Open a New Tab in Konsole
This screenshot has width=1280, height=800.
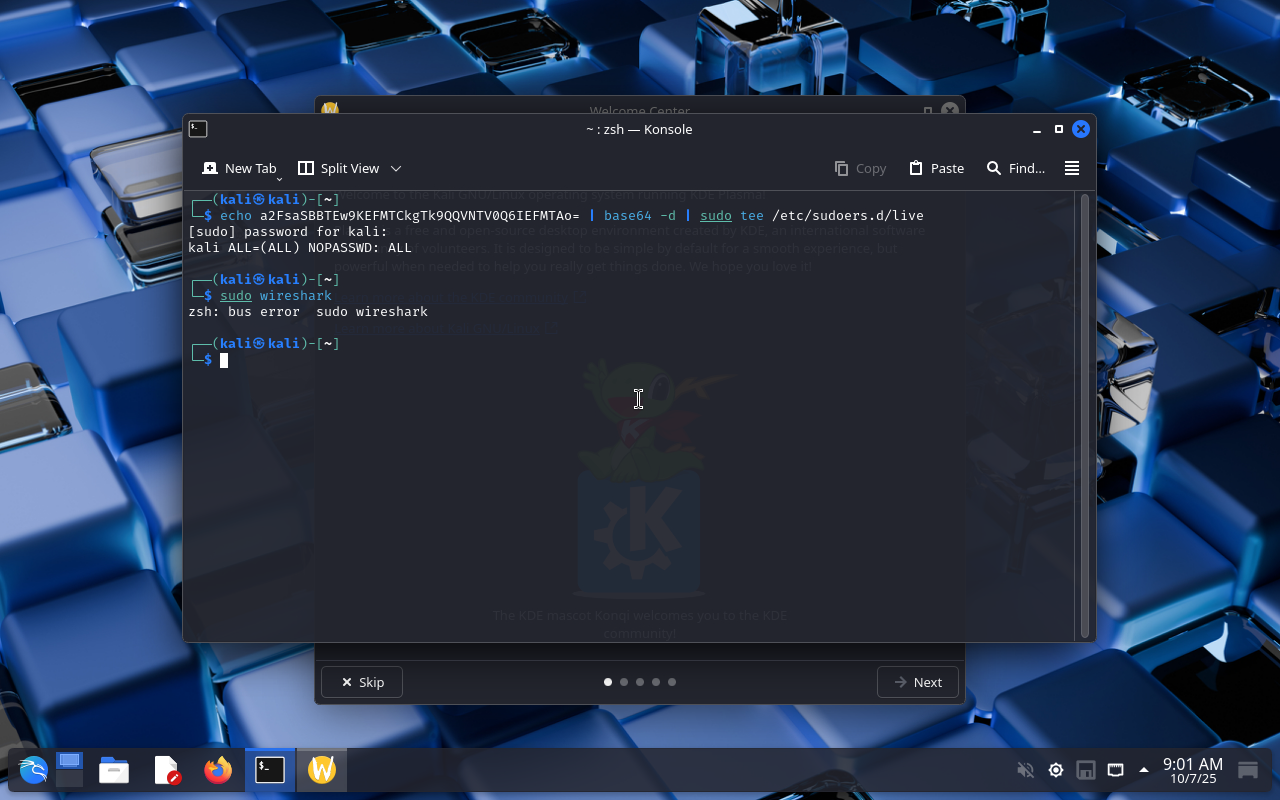click(x=238, y=168)
